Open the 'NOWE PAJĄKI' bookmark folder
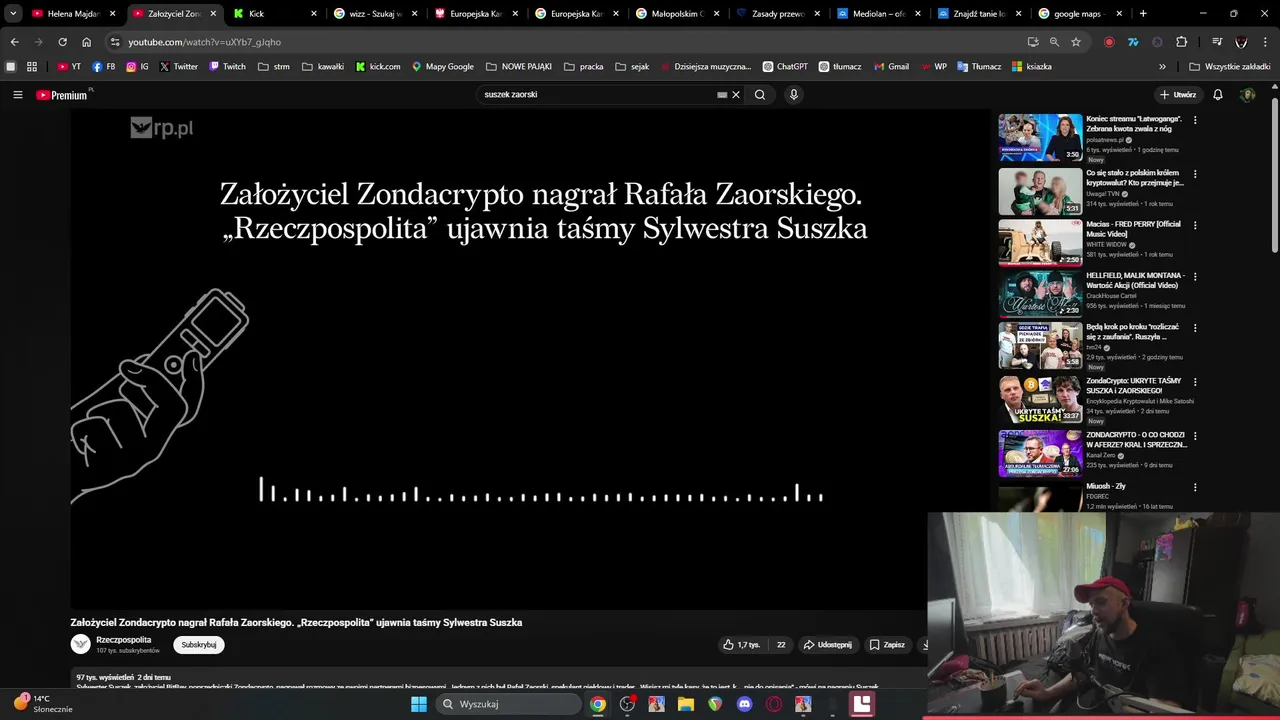 click(519, 67)
